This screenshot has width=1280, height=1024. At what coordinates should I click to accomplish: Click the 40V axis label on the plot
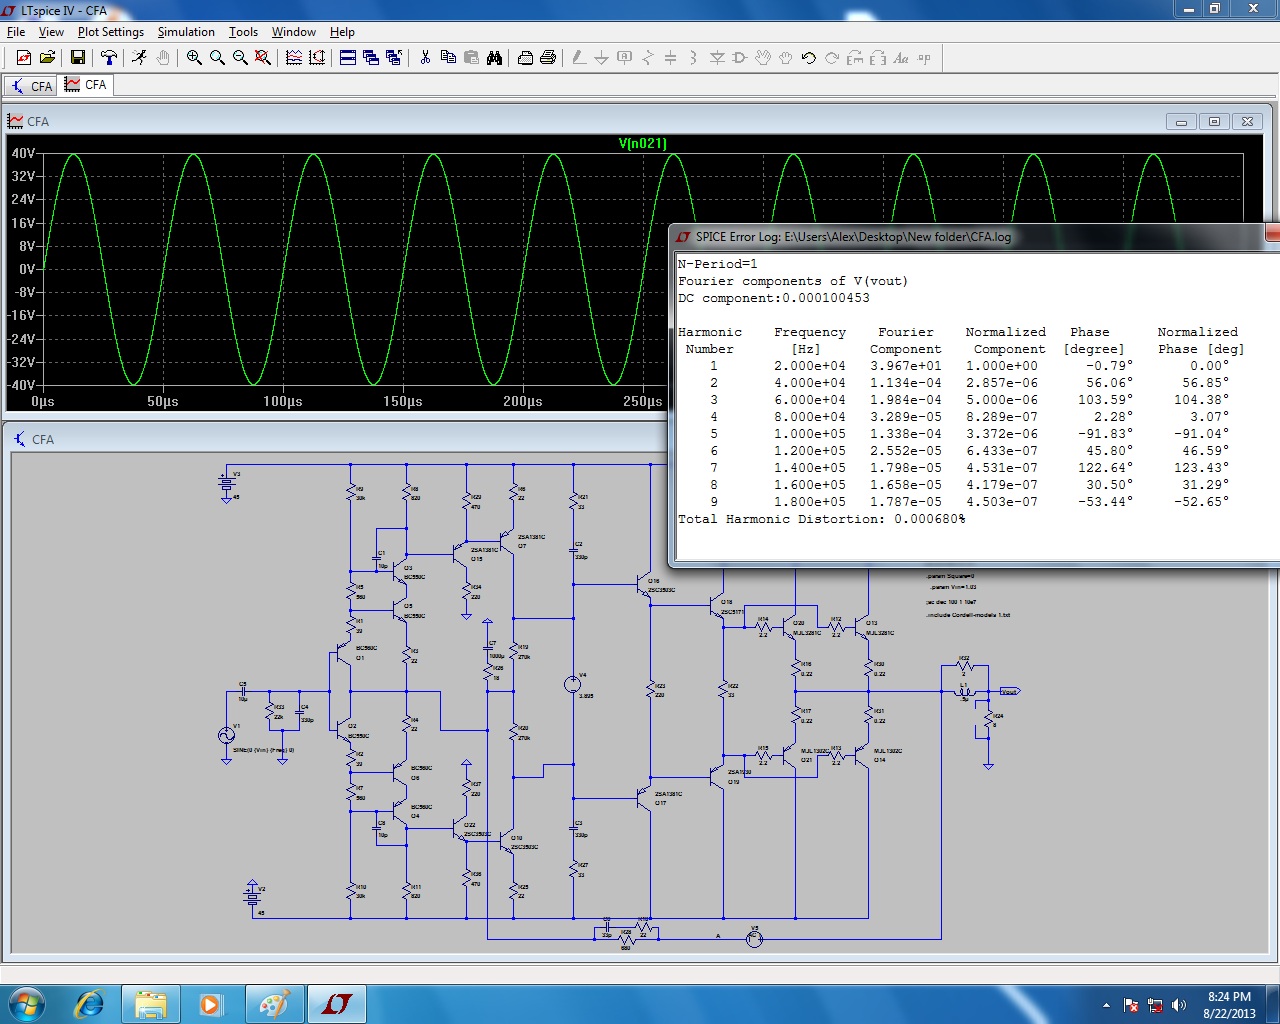23,154
